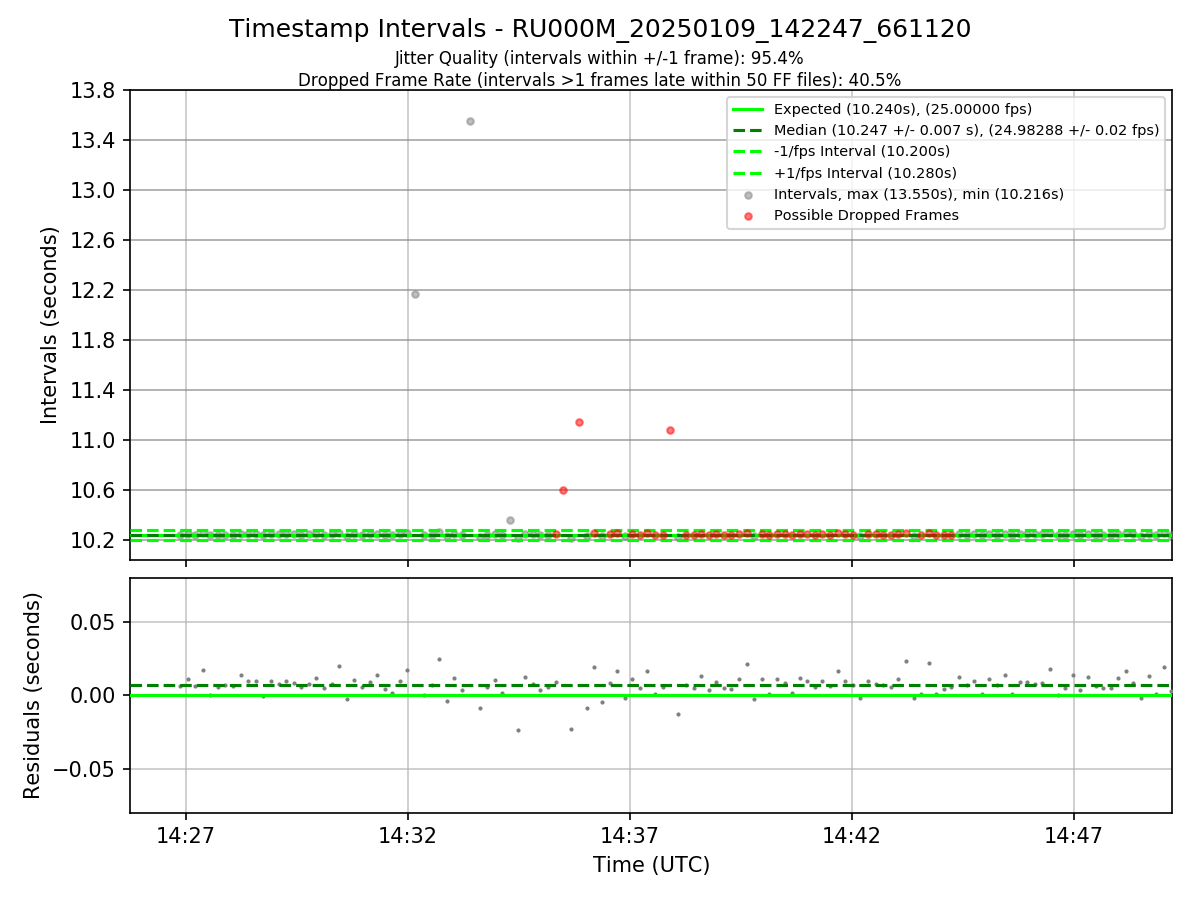1200x900 pixels.
Task: Click the red dropped-frame point near 11.1 at 14:36
Action: pos(579,422)
